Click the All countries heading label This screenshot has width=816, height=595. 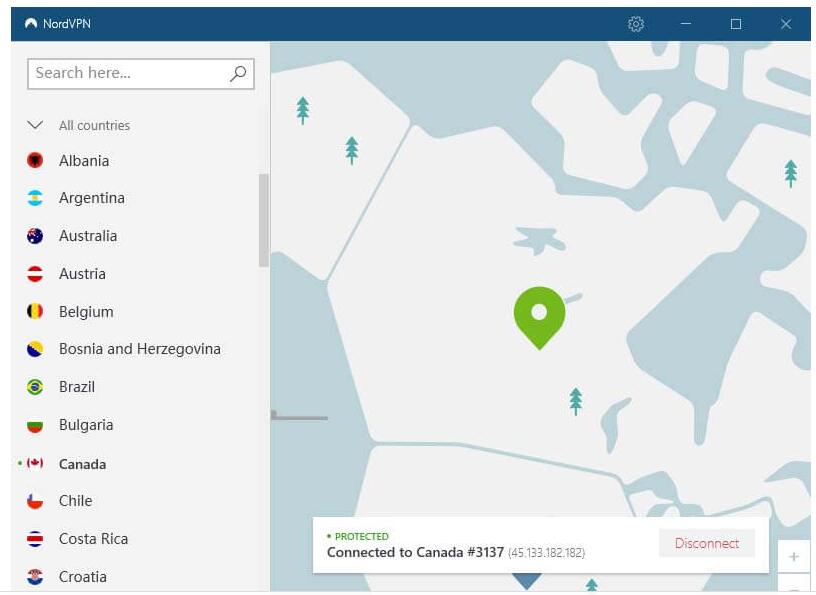(x=94, y=125)
